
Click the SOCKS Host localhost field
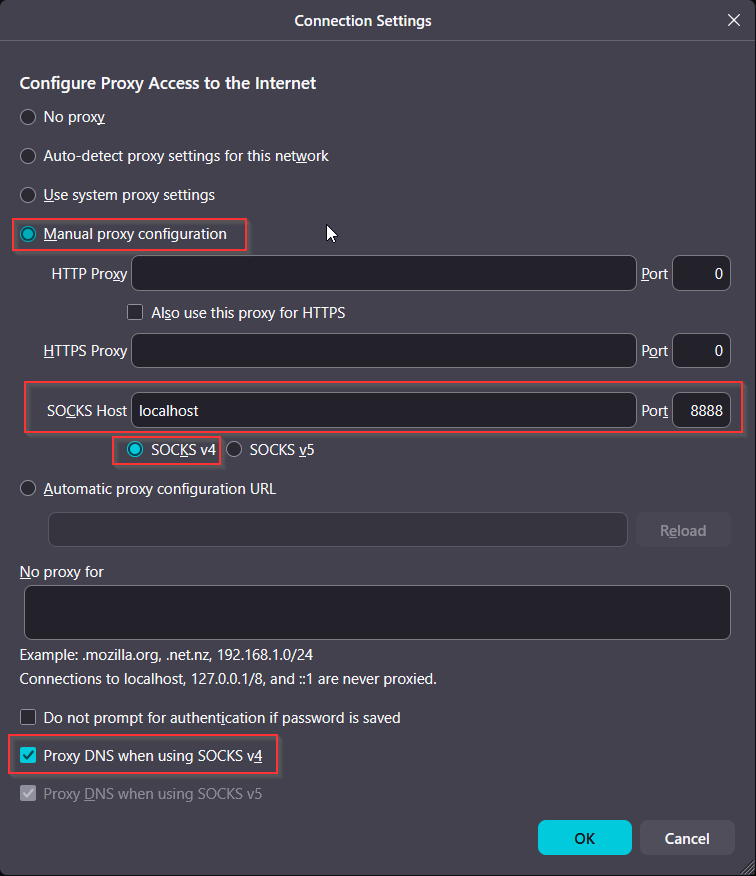[383, 410]
